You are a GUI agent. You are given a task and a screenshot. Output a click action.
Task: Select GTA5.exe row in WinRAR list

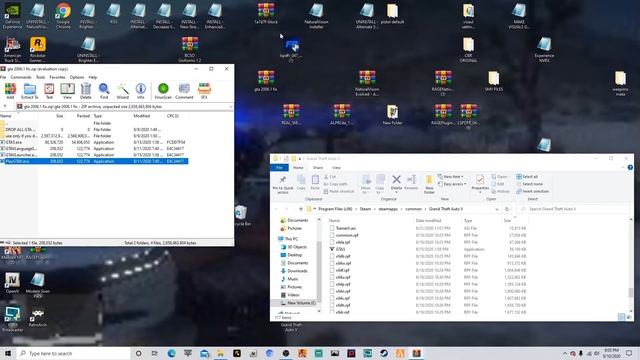point(94,142)
